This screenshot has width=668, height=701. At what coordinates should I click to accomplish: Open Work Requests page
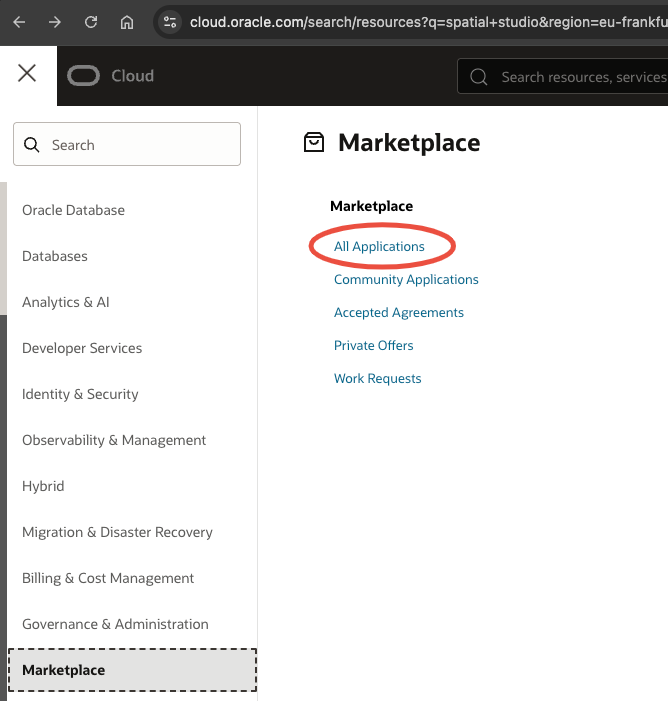(377, 379)
